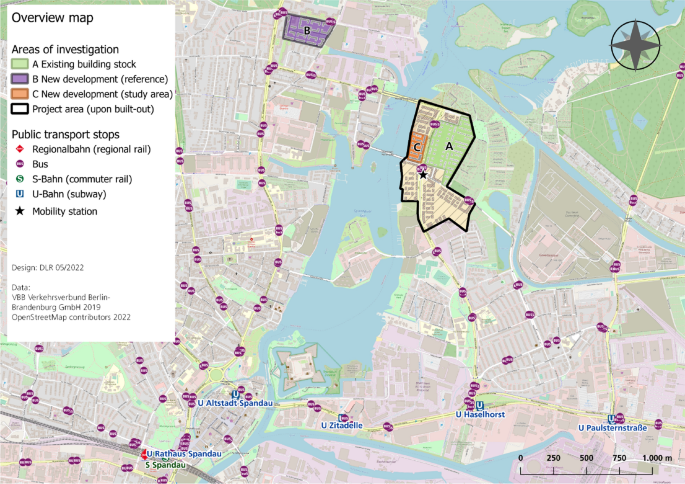
Task: Click the 'U Paulsternstraße' station label
Action: tap(612, 428)
